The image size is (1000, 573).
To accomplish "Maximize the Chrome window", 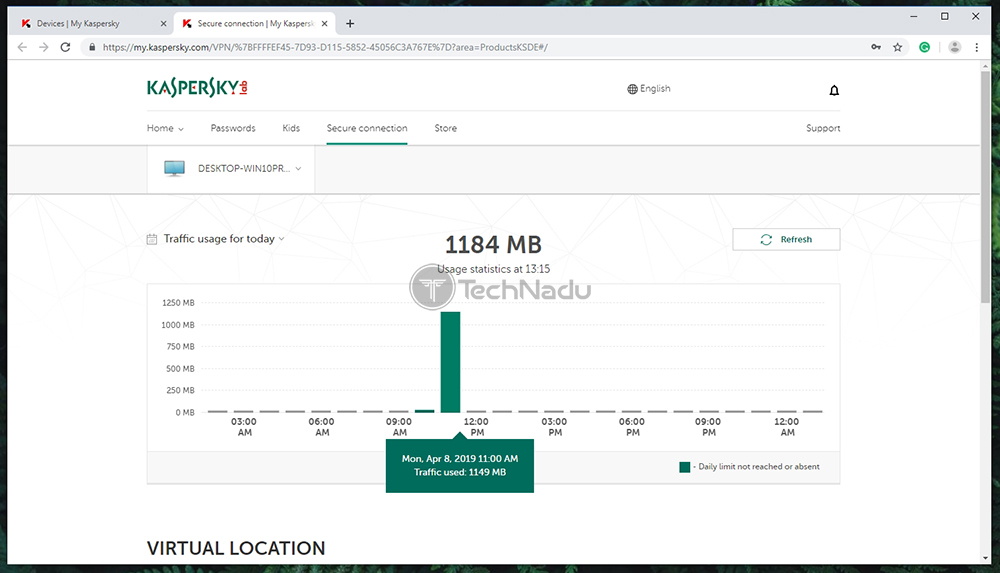I will (x=945, y=17).
